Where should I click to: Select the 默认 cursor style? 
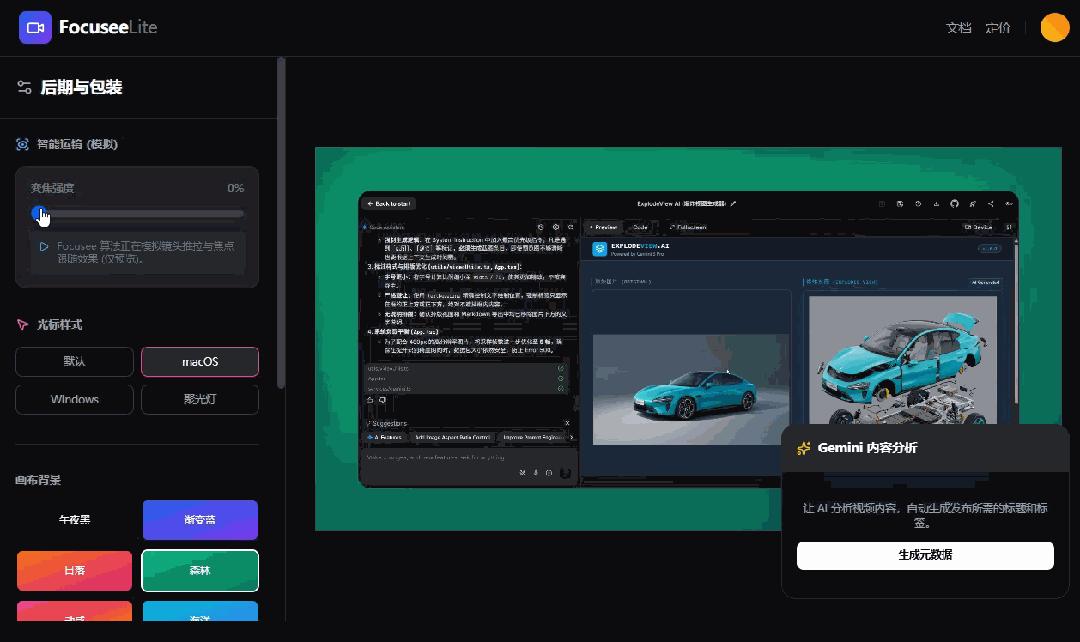point(74,362)
